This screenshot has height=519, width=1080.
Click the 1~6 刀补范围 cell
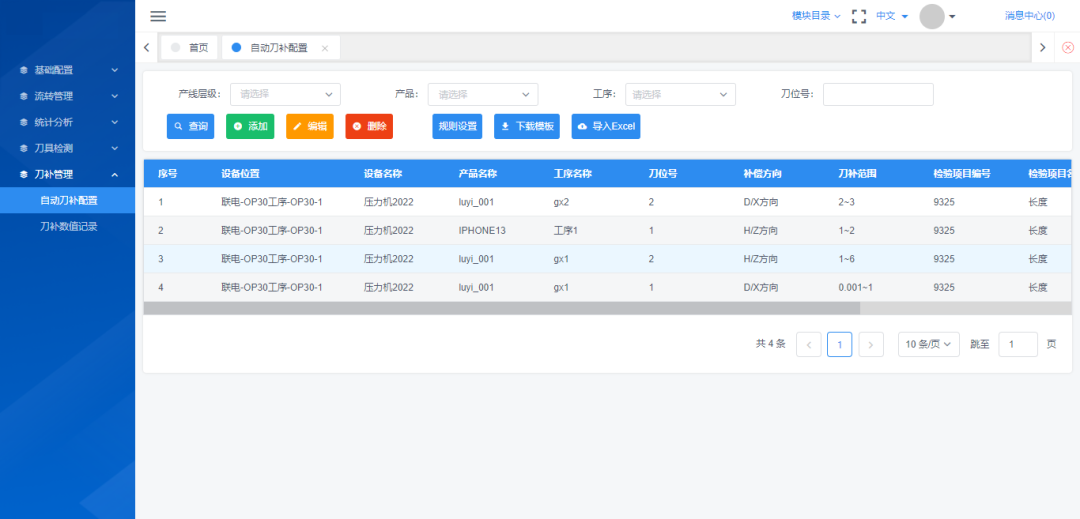click(848, 259)
